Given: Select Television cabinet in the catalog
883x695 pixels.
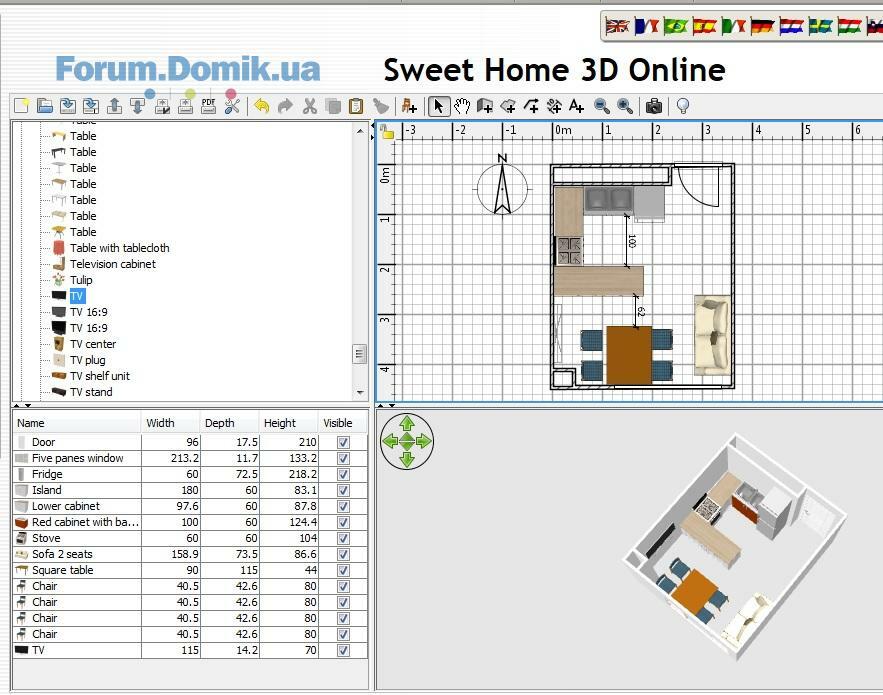Looking at the screenshot, I should (x=113, y=264).
